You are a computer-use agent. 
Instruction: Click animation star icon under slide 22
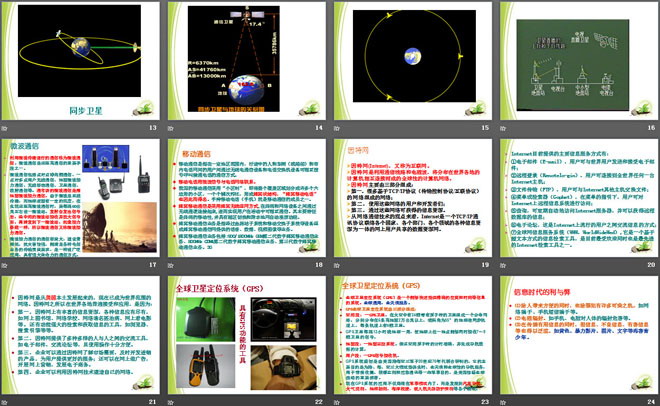(x=170, y=402)
